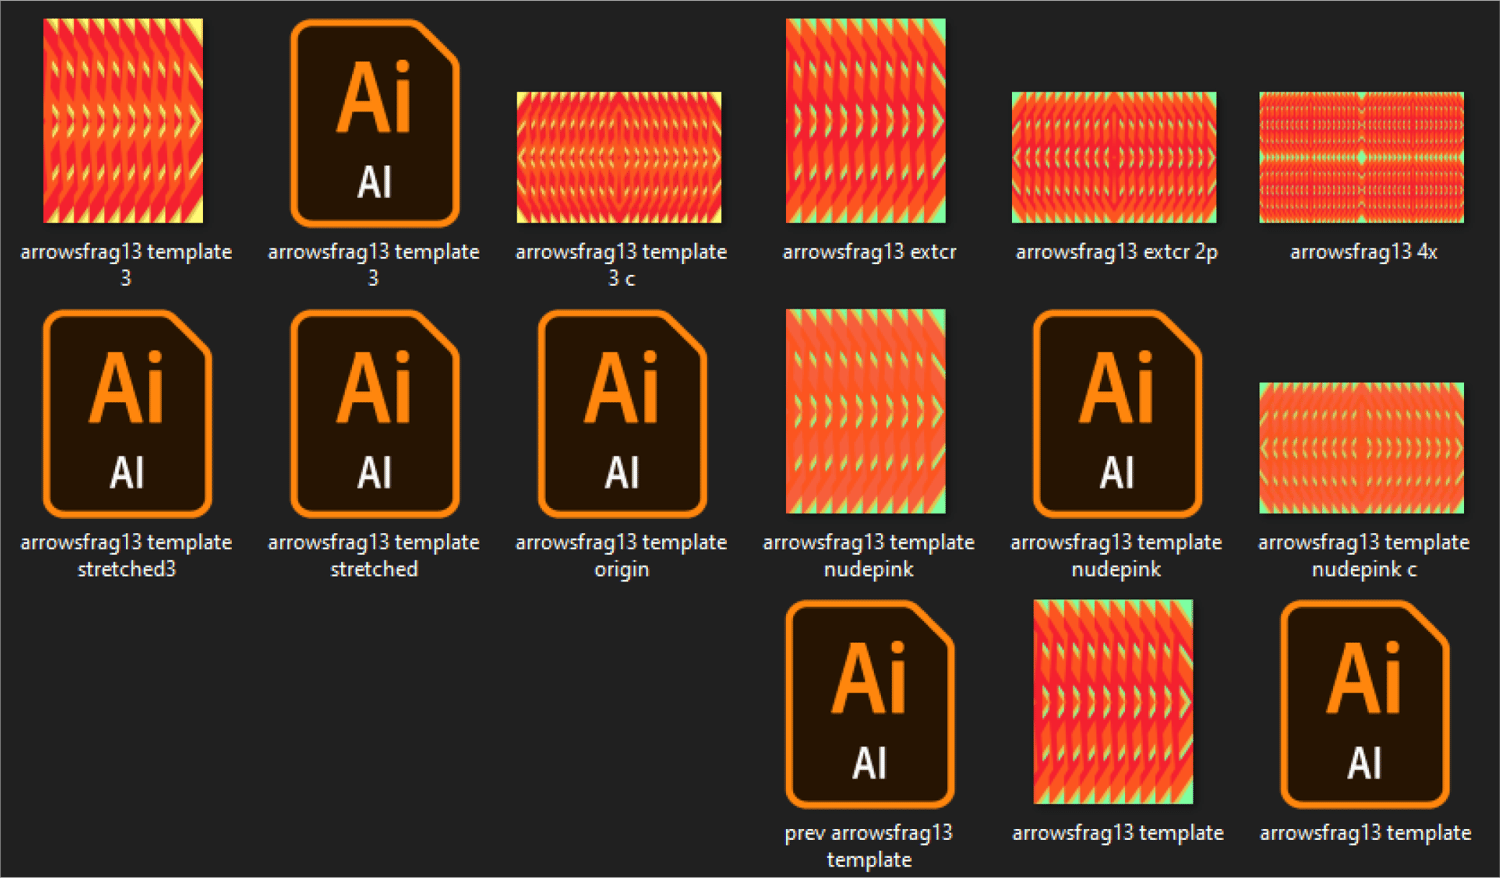Click the 'arrowsfrag13 template nudepink' name under the Illustrator icon
1500x878 pixels.
click(x=1116, y=555)
